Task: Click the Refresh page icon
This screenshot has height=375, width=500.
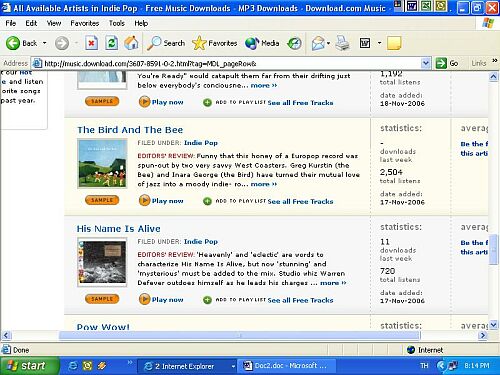Action: (x=111, y=43)
